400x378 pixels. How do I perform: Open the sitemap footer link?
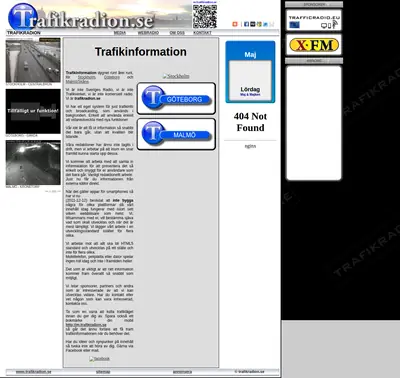click(x=103, y=372)
